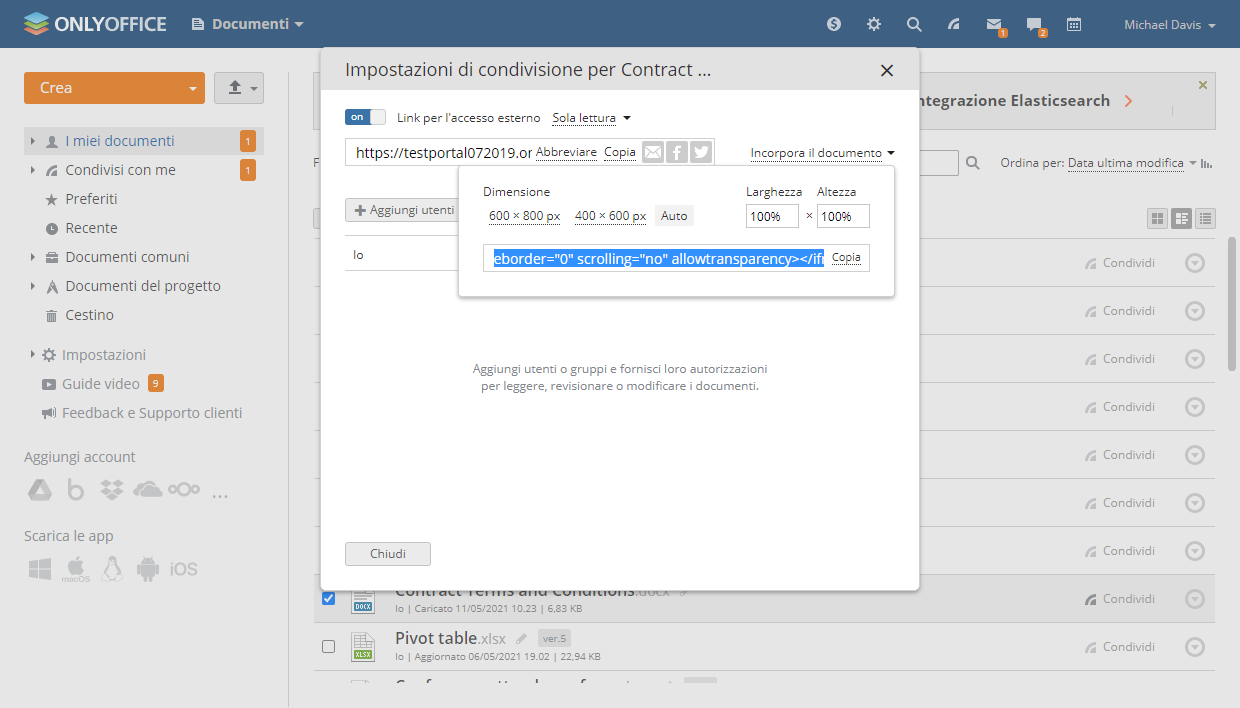The image size is (1240, 708).
Task: Connect a Google Drive account
Action: coord(38,490)
